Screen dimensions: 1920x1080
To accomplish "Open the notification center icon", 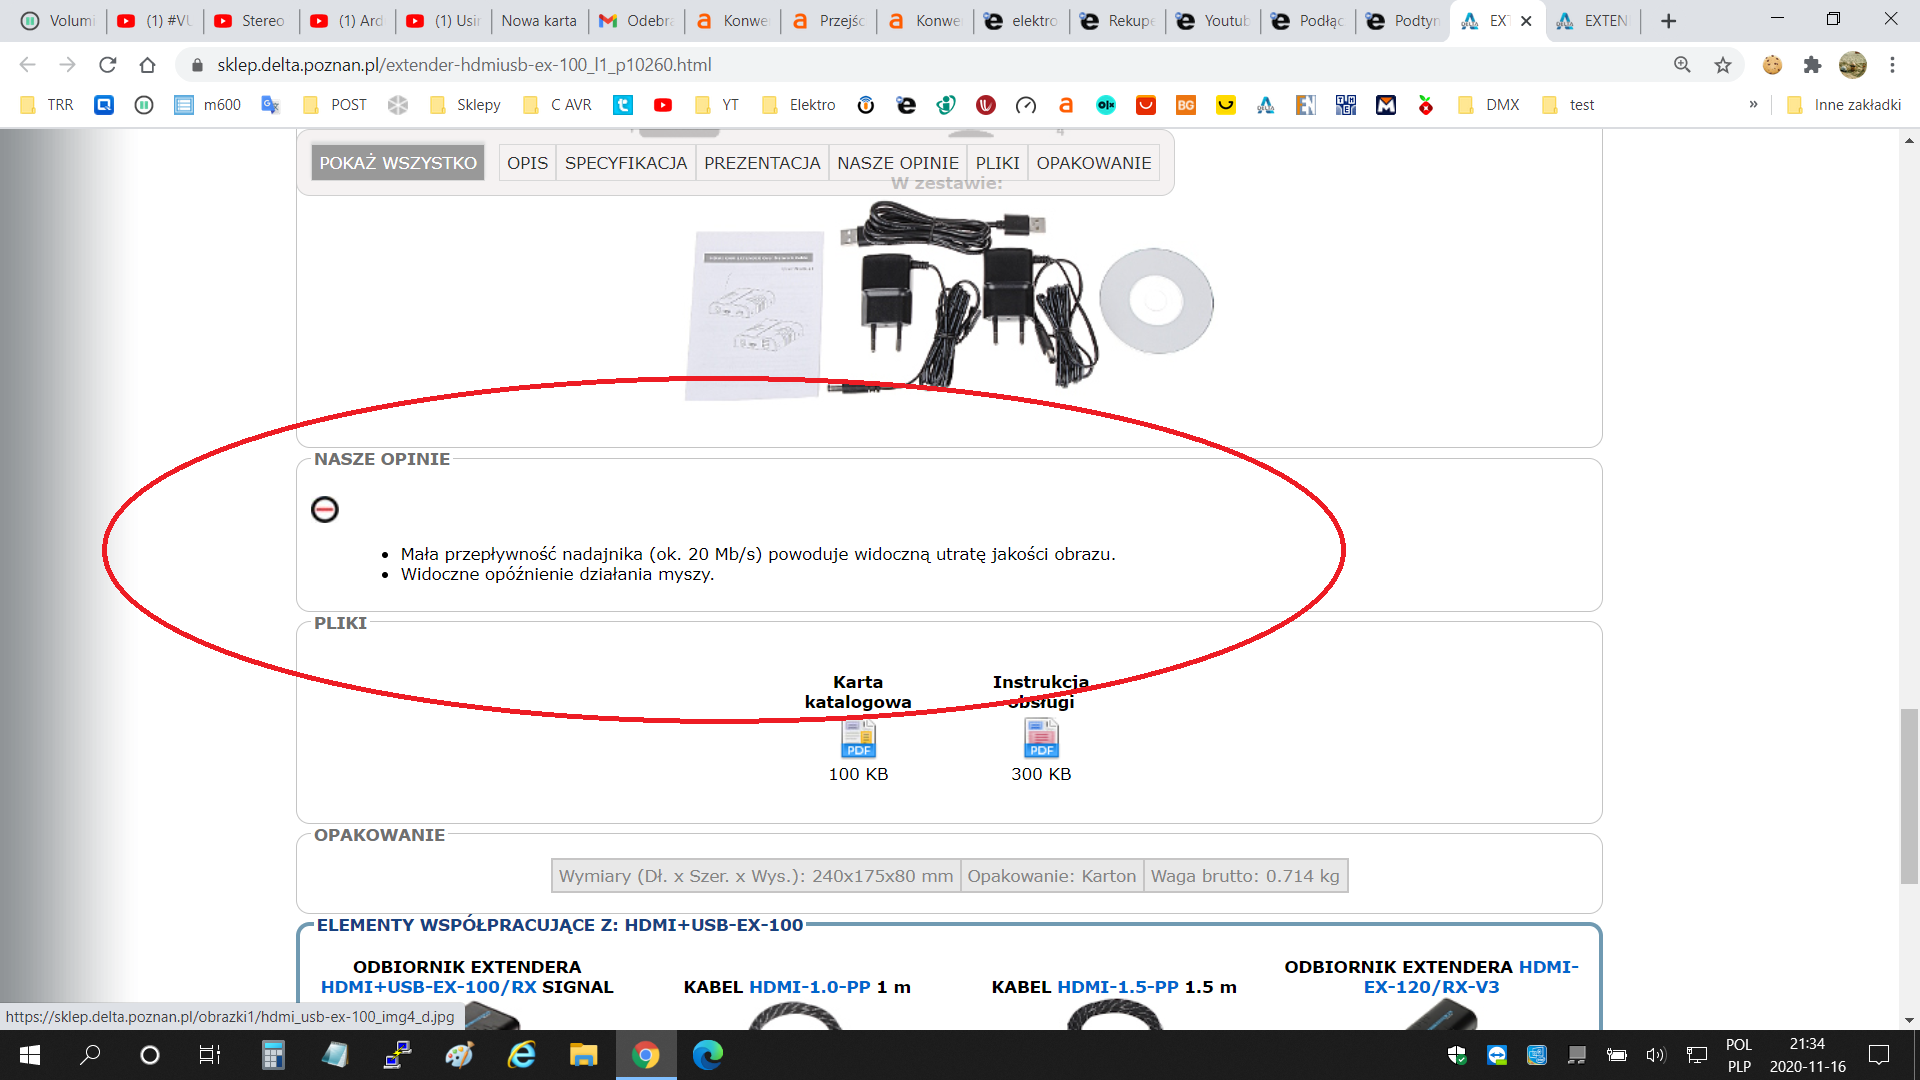I will pos(1879,1055).
